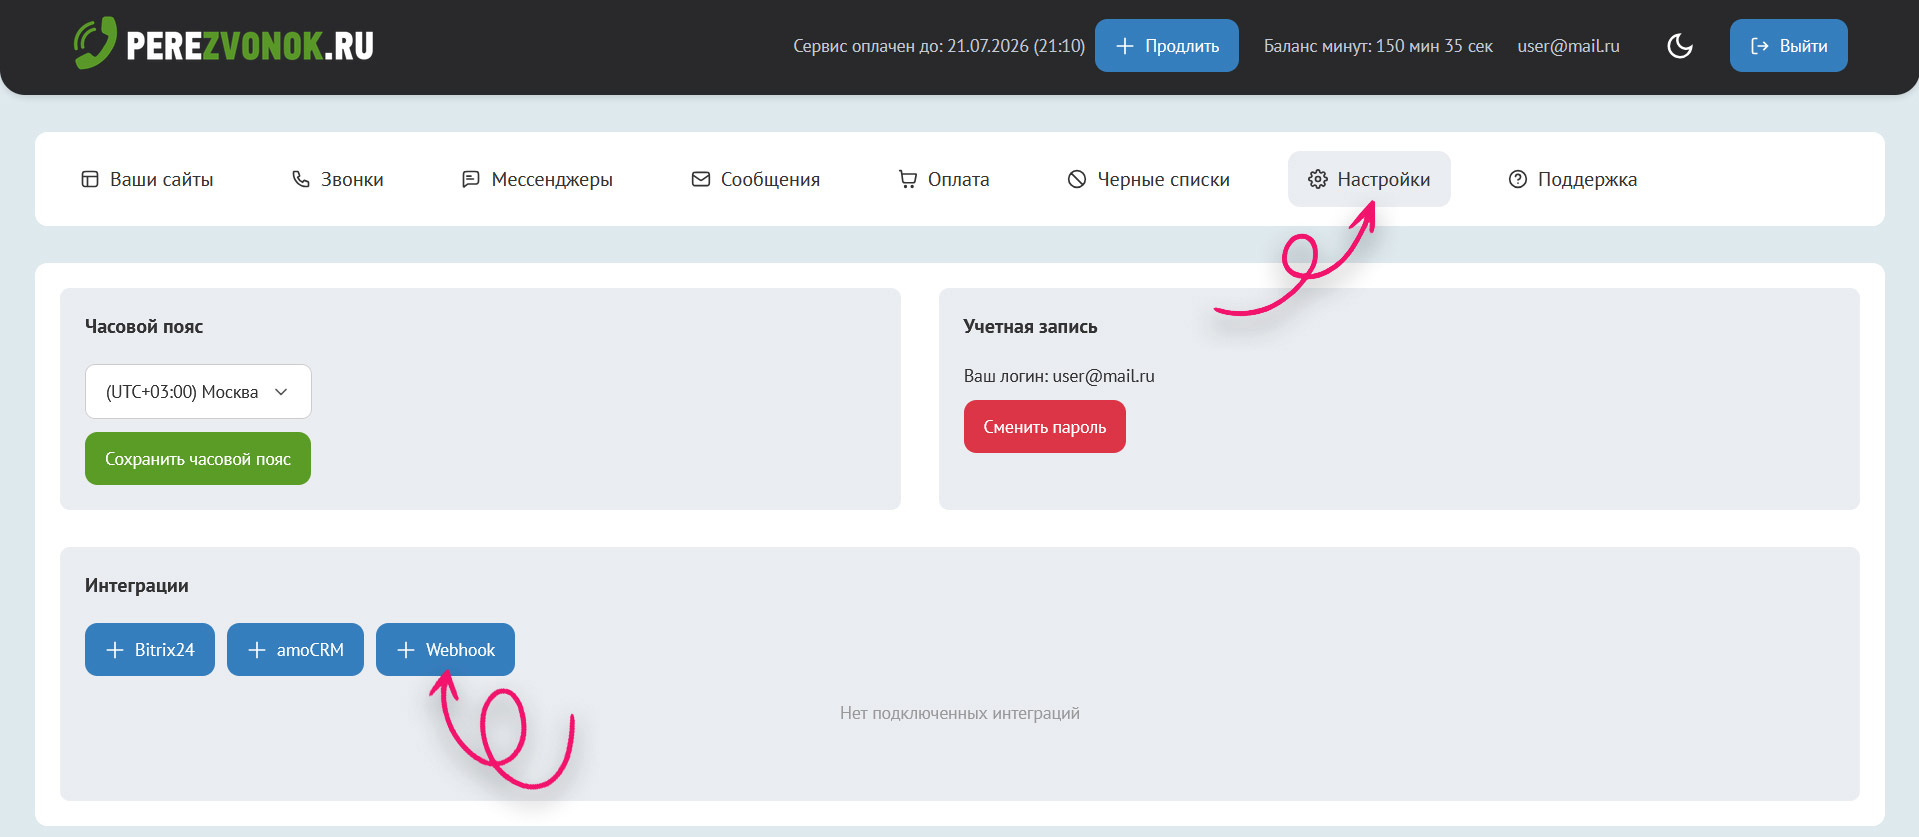Screen dimensions: 1919x837
Task: Click the gear icon in Настройки
Action: point(1318,179)
